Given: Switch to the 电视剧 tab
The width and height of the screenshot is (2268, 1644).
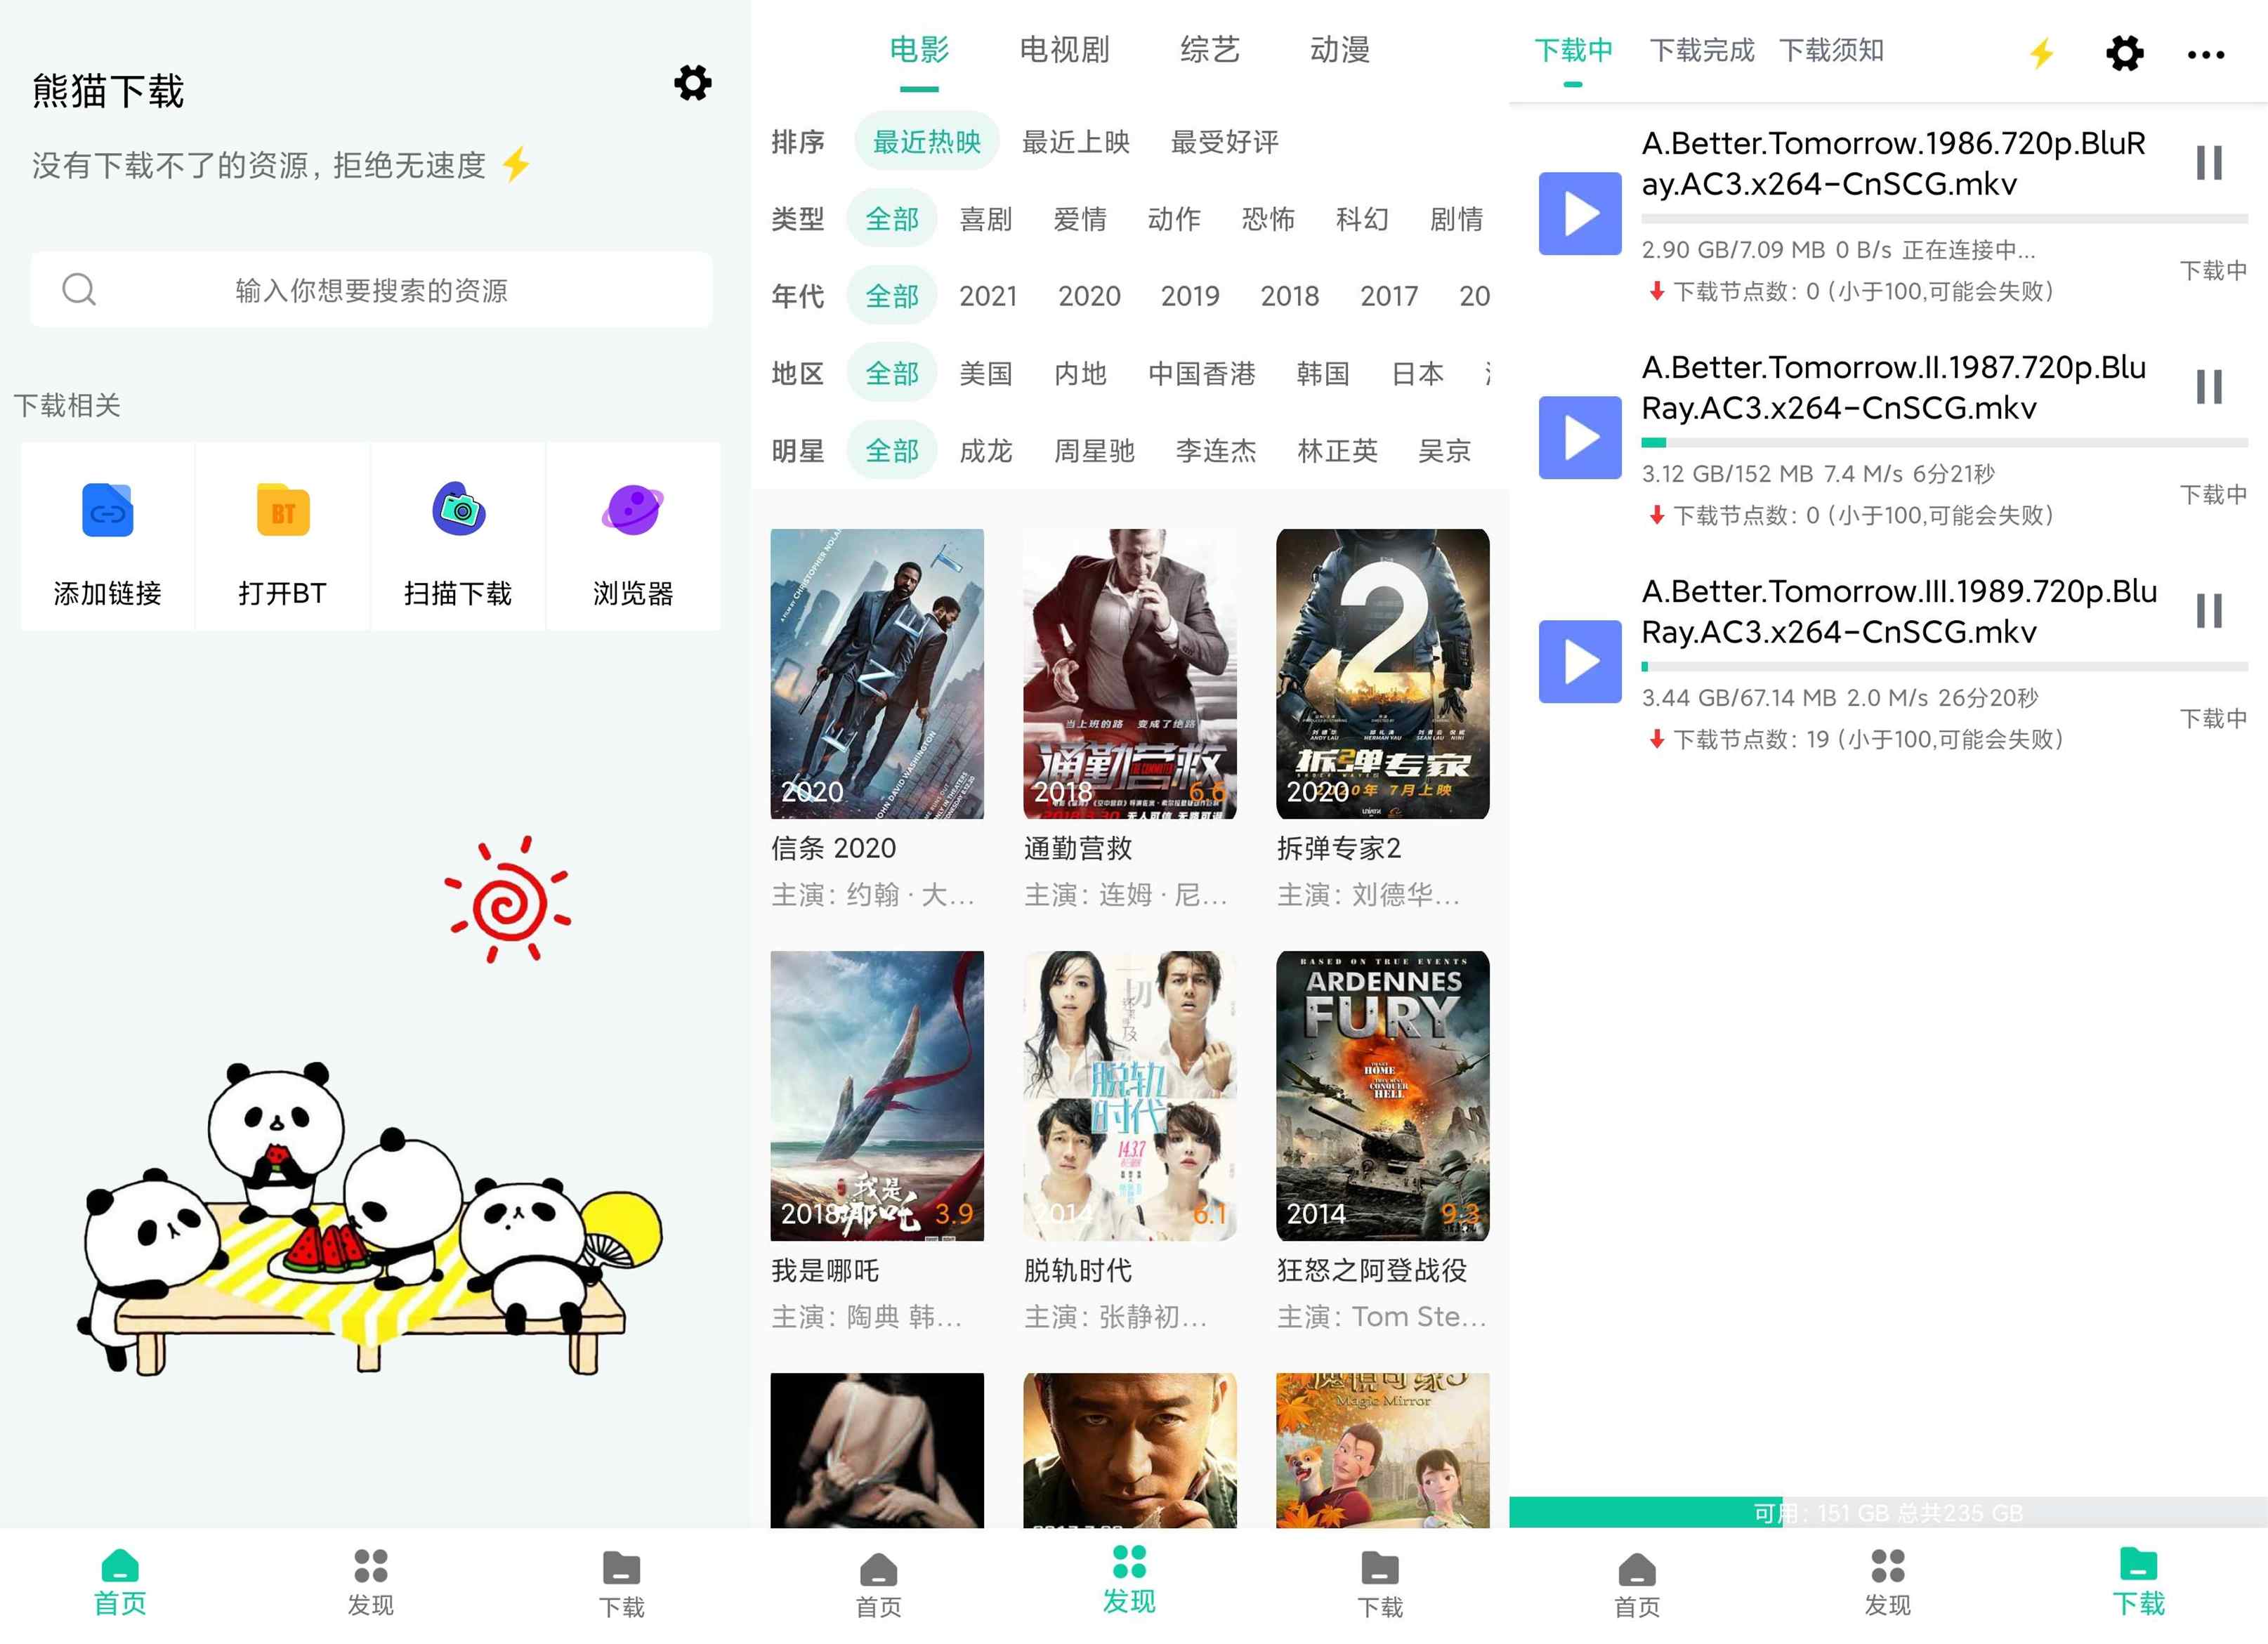Looking at the screenshot, I should (x=1064, y=49).
